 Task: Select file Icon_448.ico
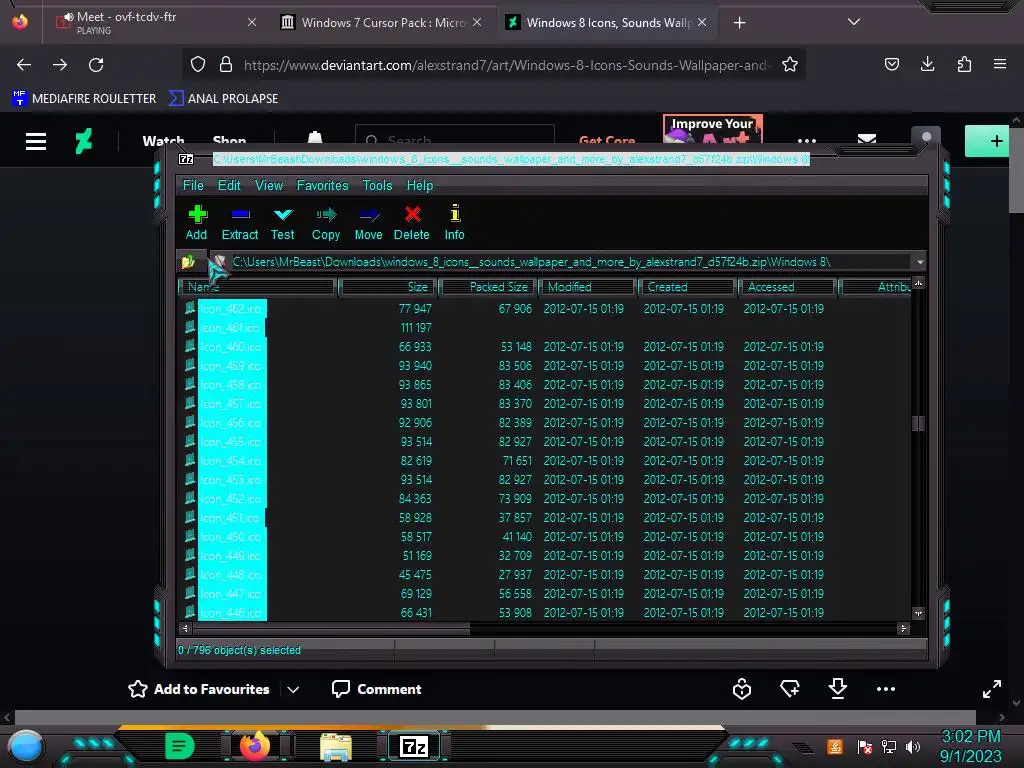click(x=231, y=575)
